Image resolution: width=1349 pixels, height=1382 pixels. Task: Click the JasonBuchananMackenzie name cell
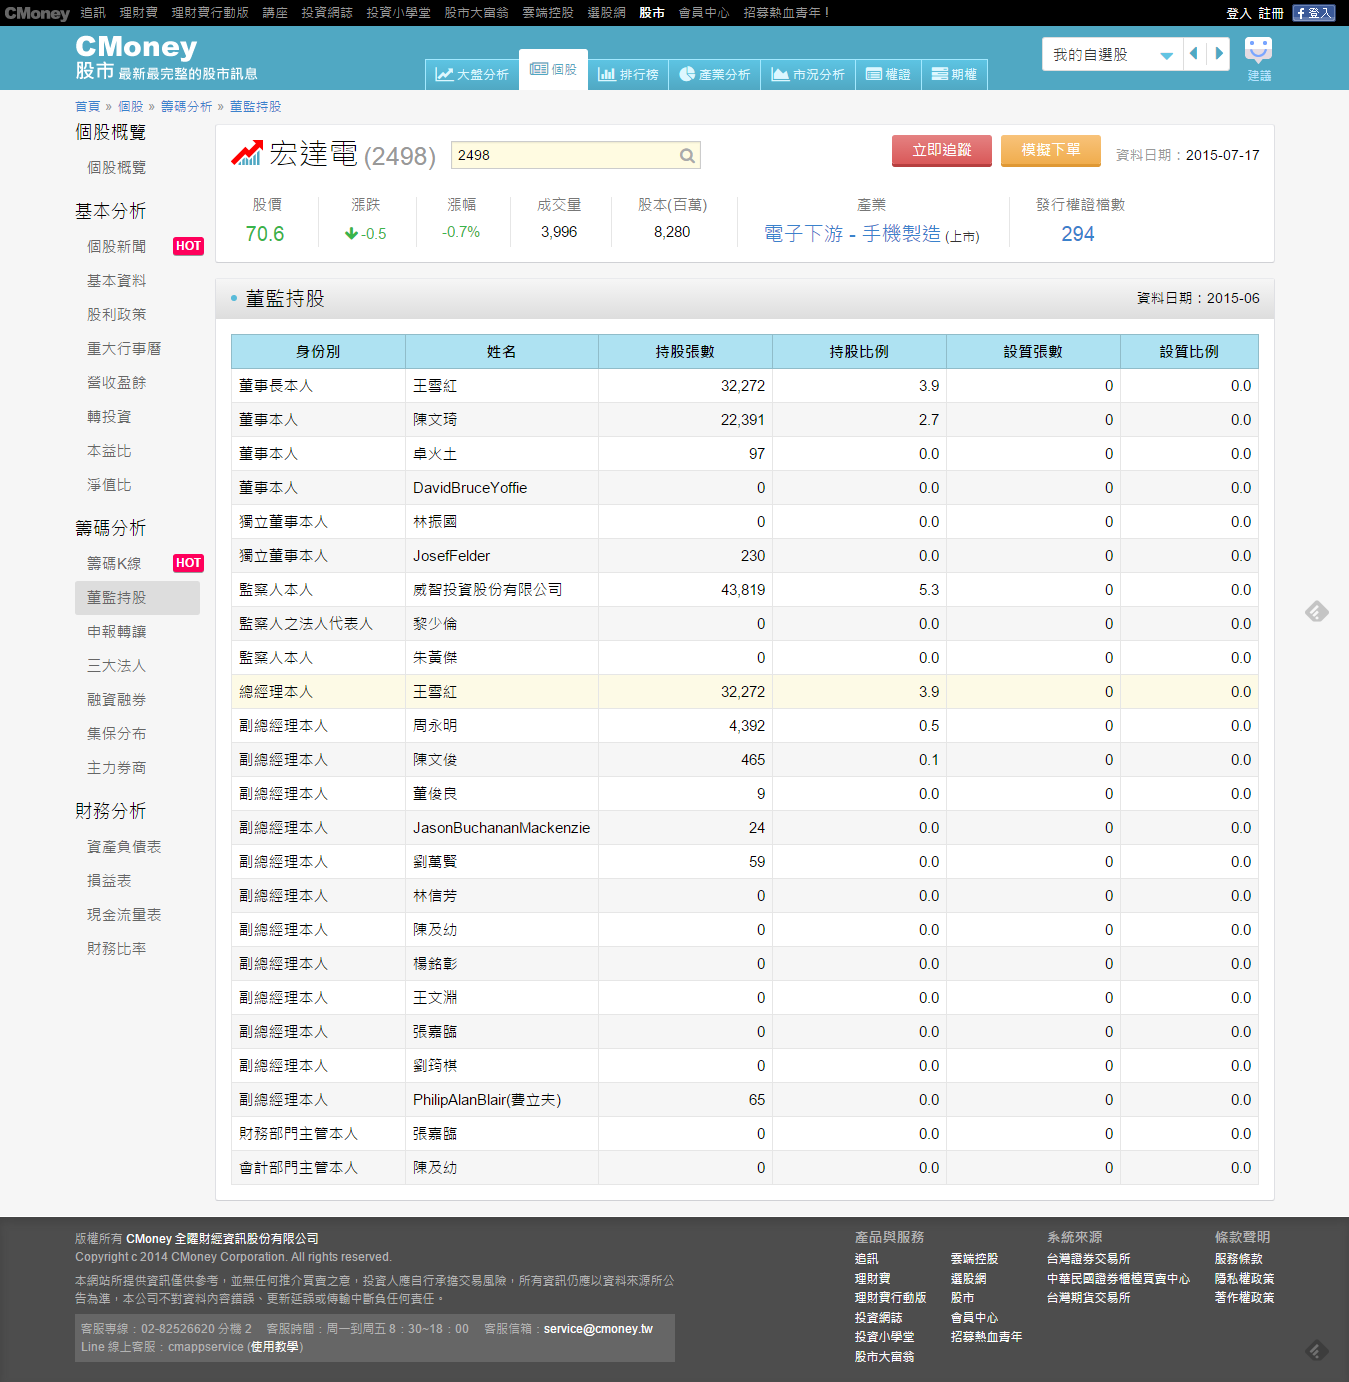(501, 828)
